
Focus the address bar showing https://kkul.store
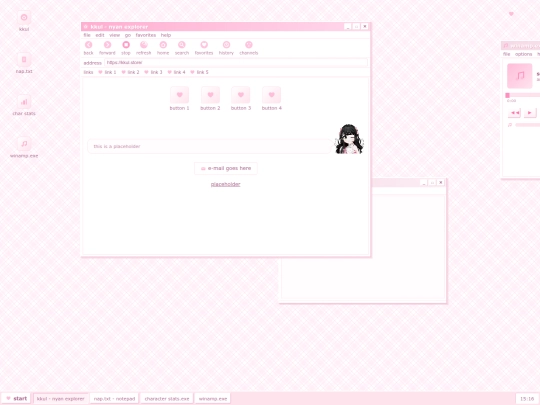(236, 63)
